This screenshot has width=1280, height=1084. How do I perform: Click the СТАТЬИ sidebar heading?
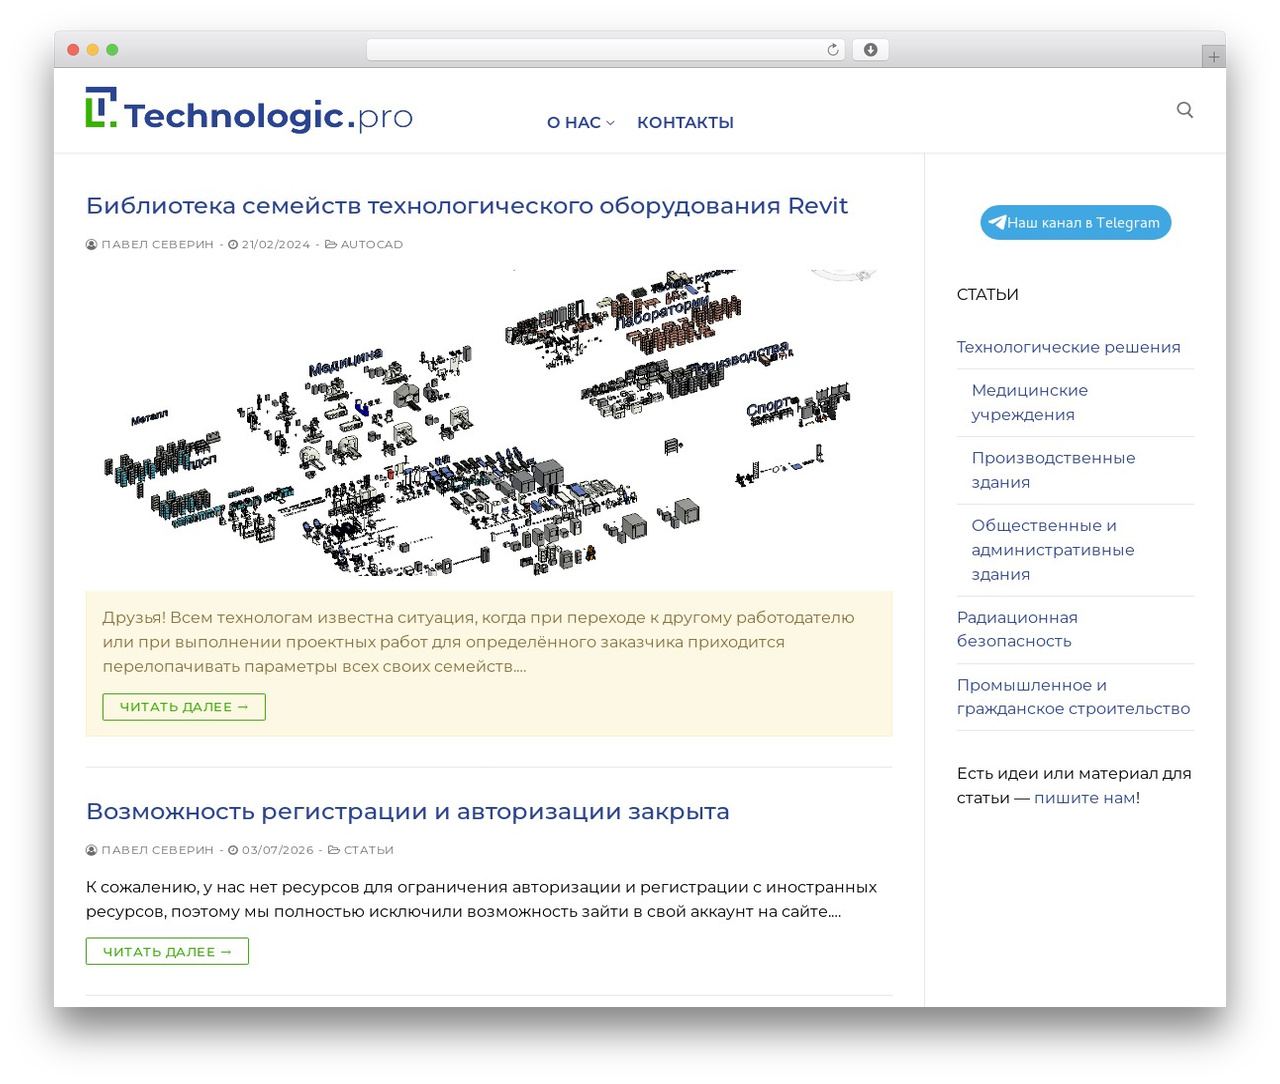(987, 294)
